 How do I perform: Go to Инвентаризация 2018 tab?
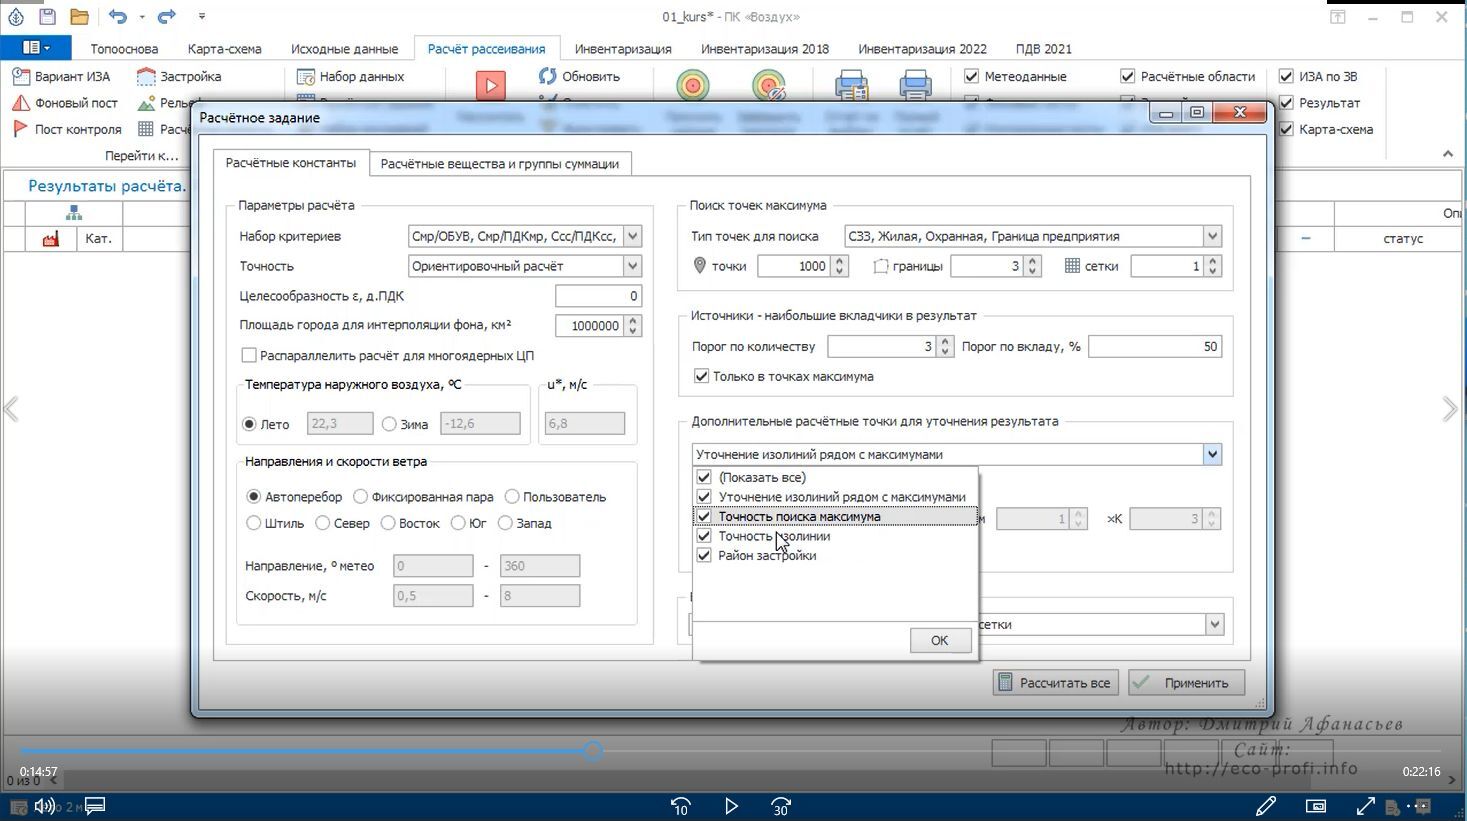(x=765, y=48)
